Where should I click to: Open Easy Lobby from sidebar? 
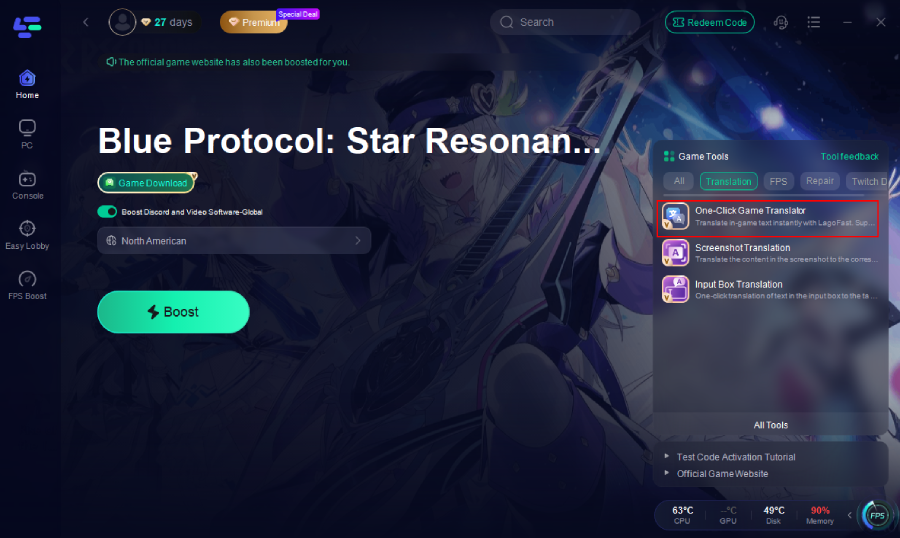point(27,235)
